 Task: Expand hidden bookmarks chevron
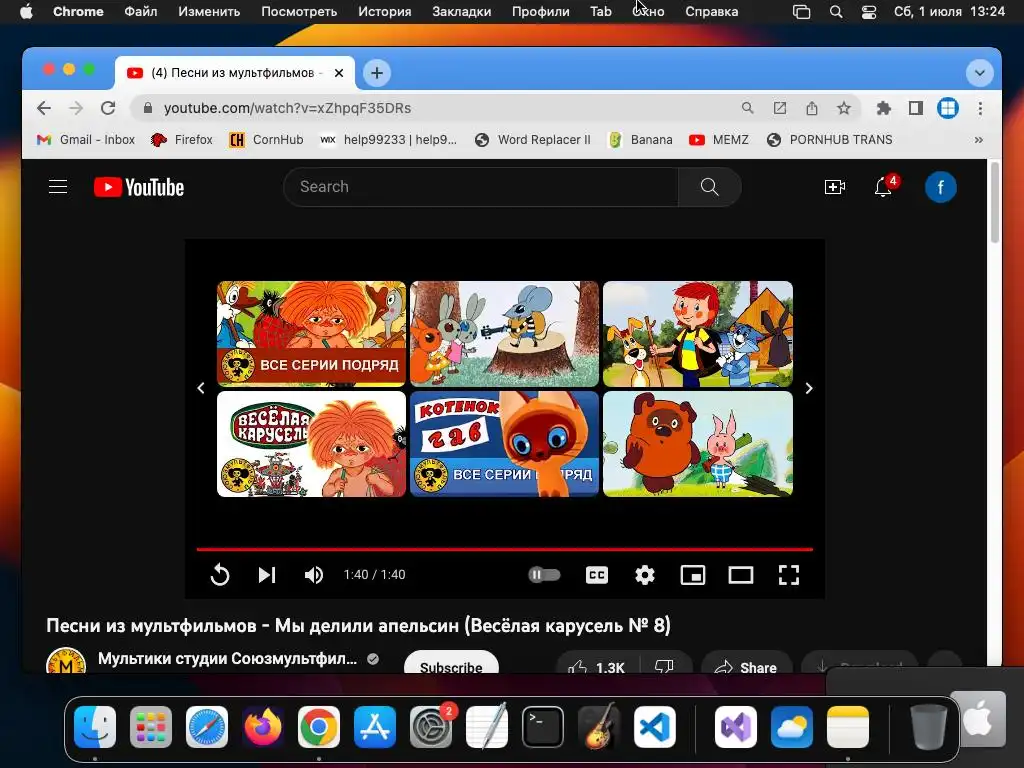(978, 140)
